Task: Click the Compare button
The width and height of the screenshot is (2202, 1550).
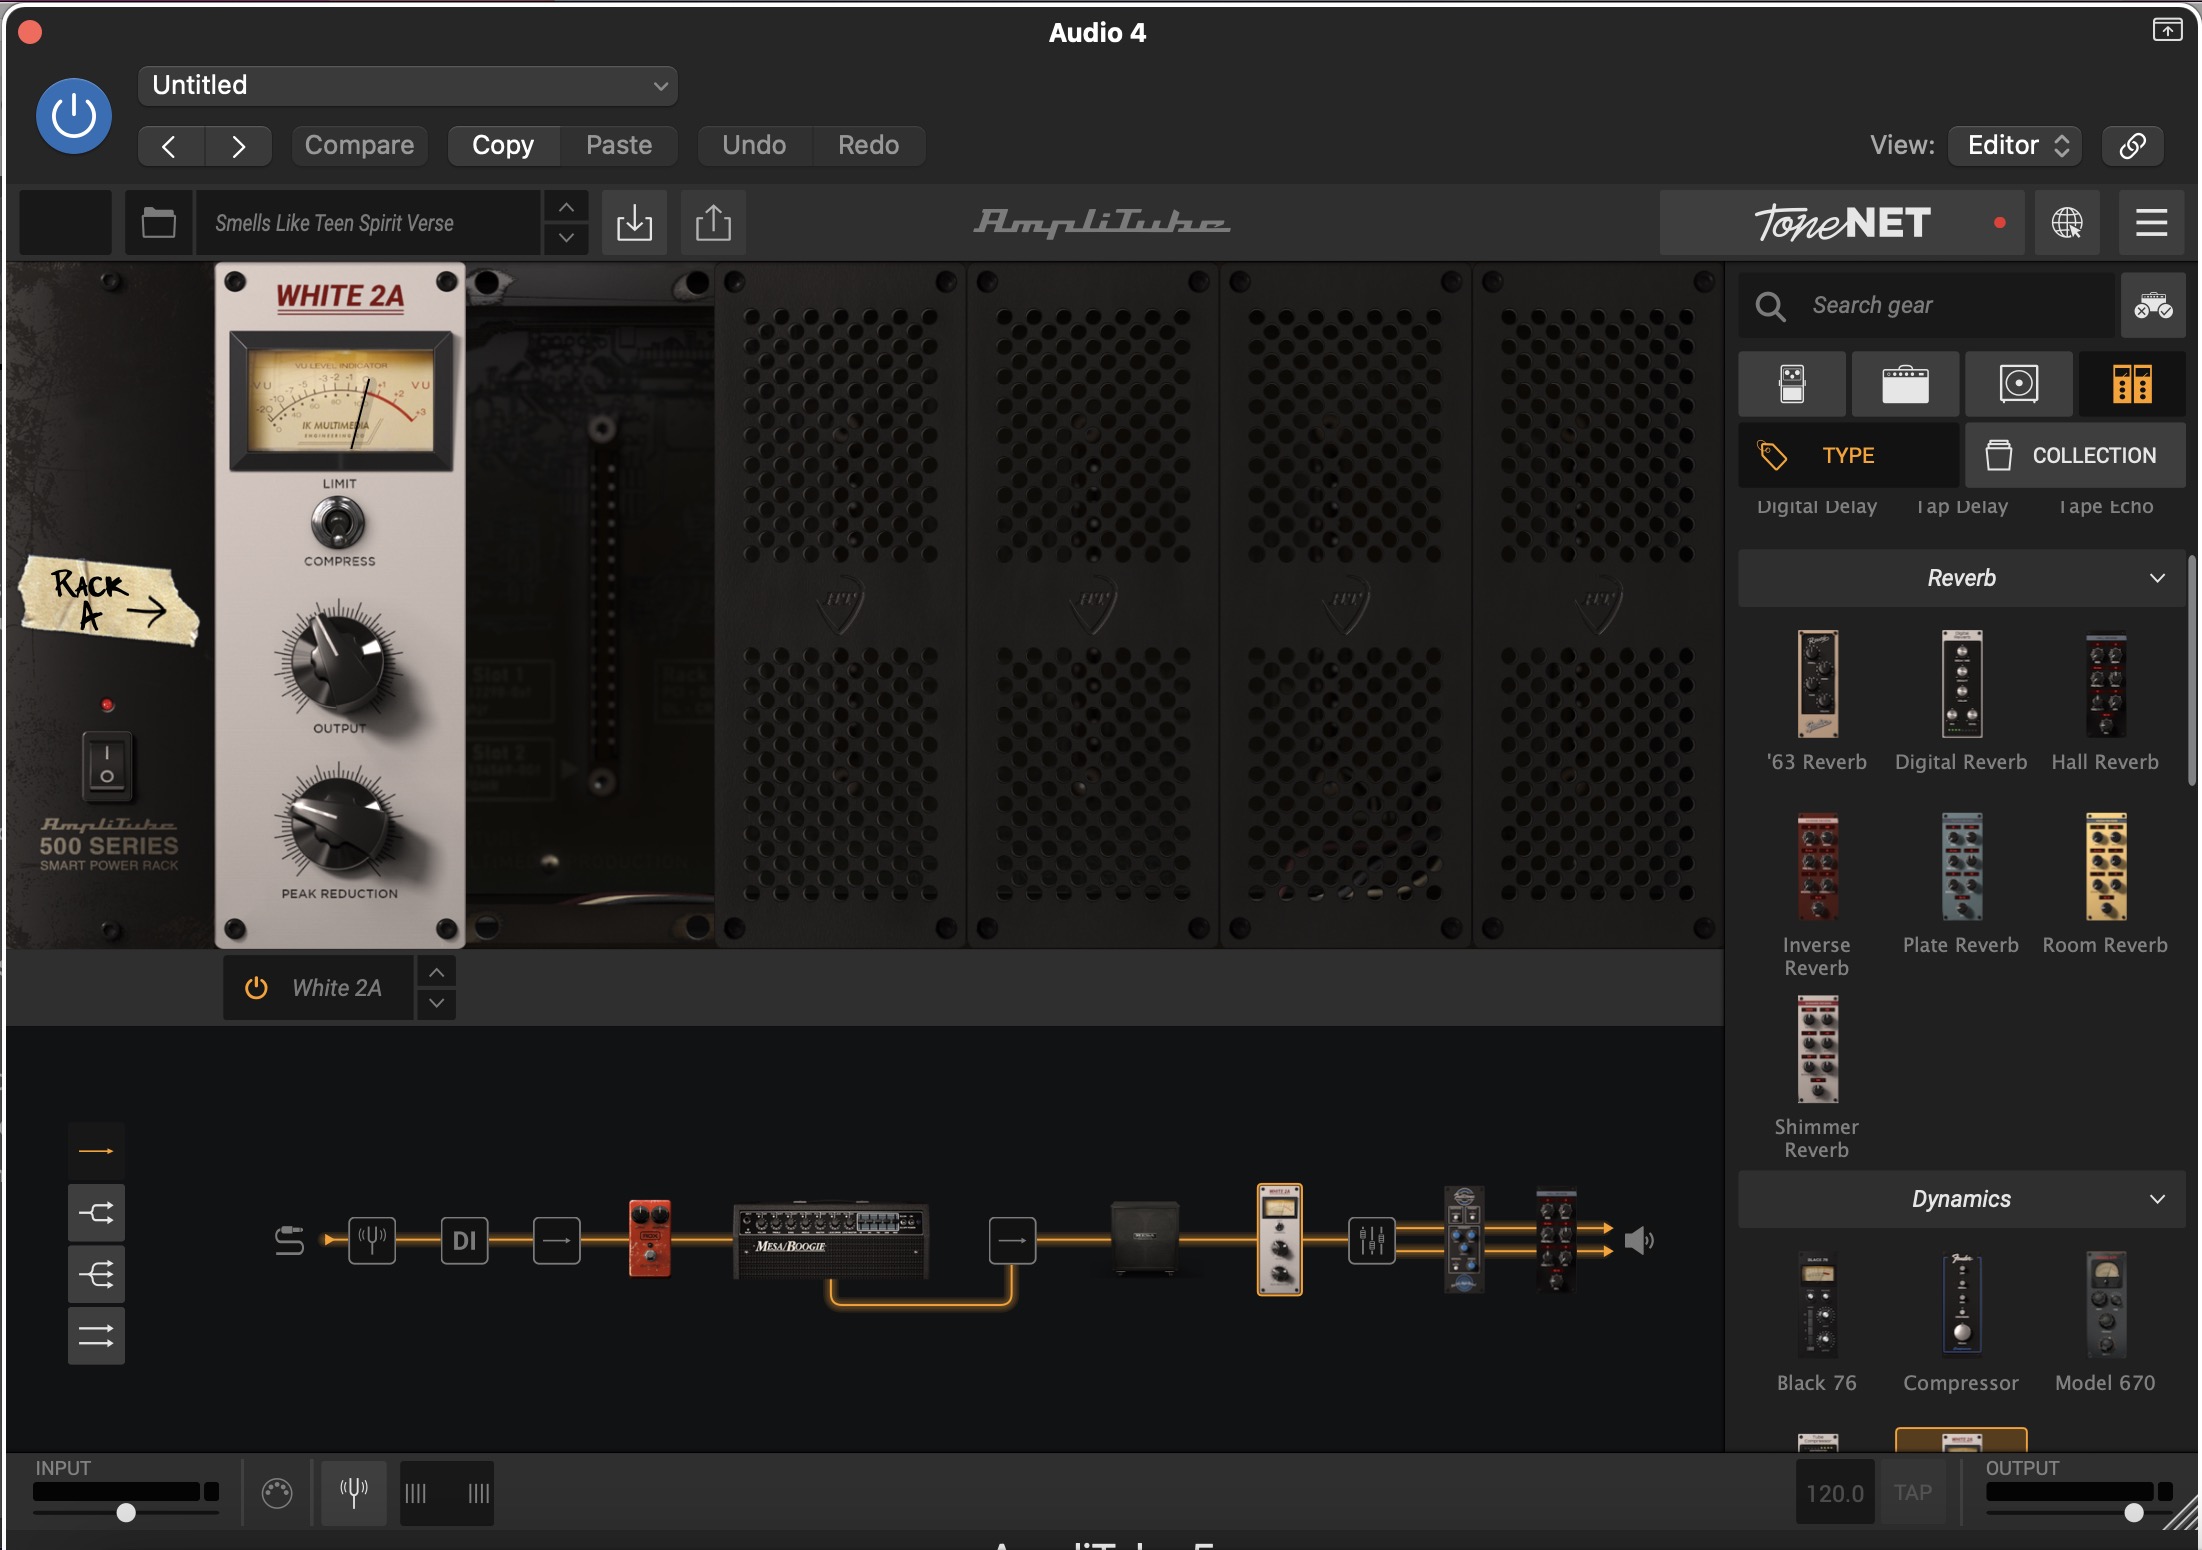Action: (x=359, y=146)
